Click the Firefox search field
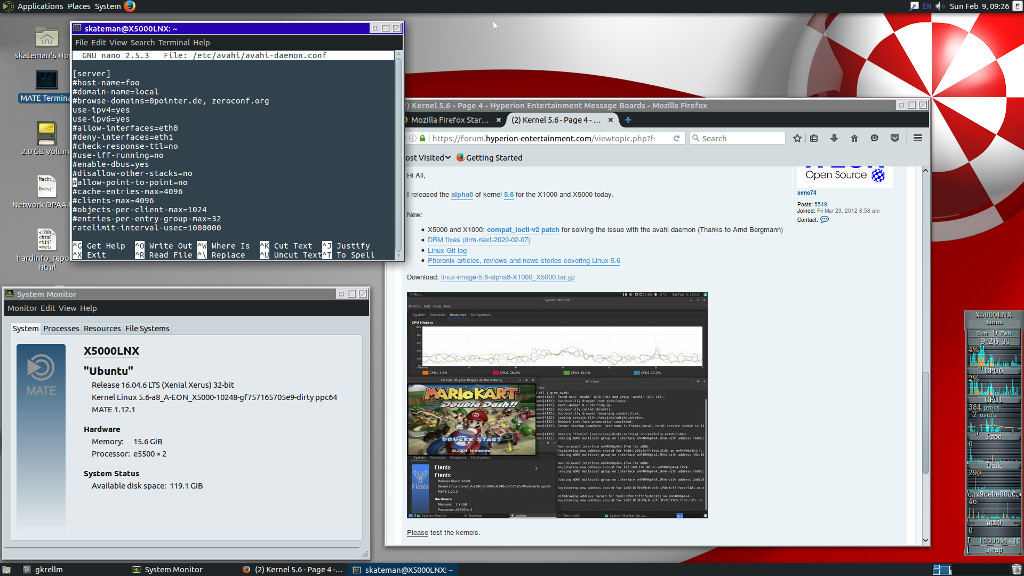1024x576 pixels. coord(737,138)
